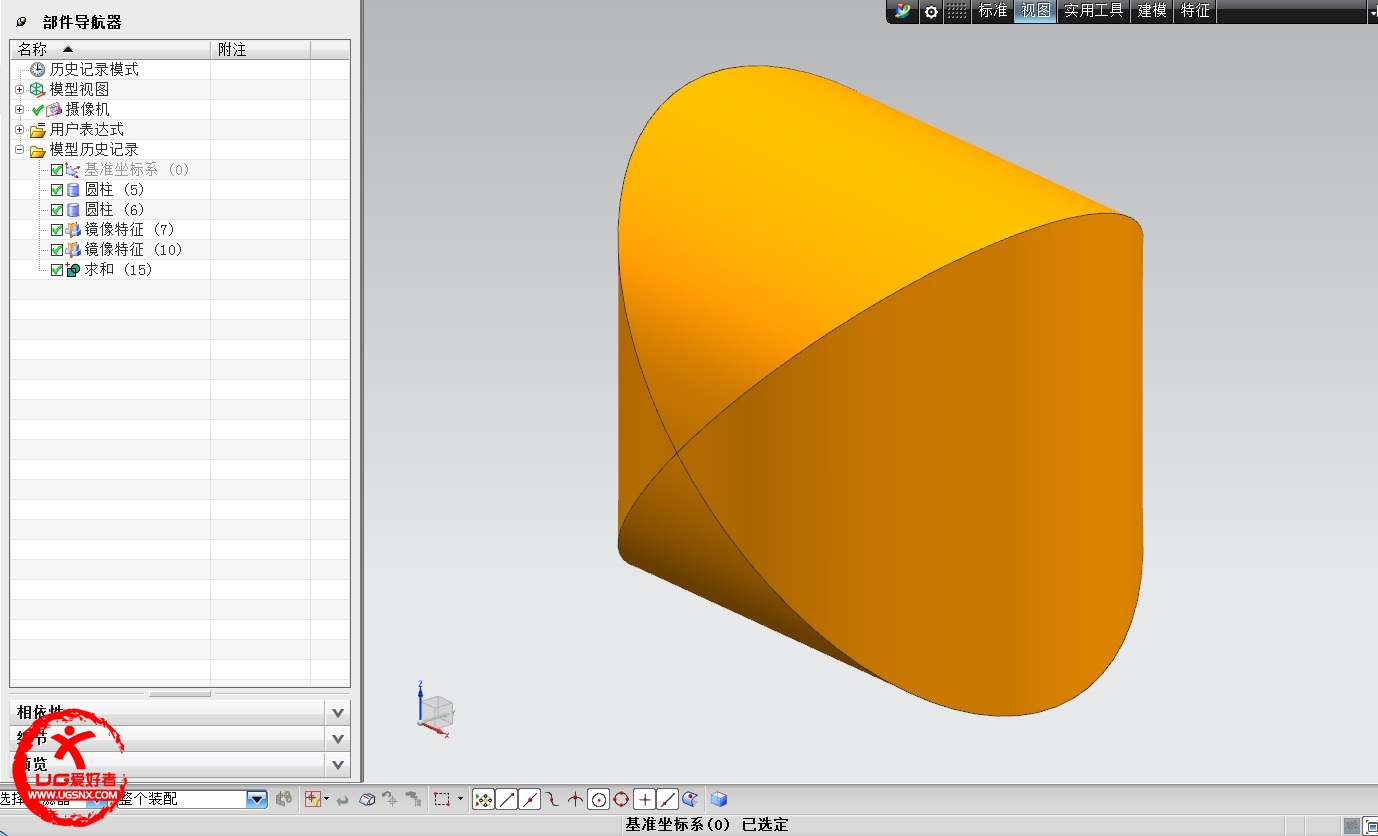Switch to the 标准 toolbar tab
The width and height of the screenshot is (1378, 836).
[993, 11]
